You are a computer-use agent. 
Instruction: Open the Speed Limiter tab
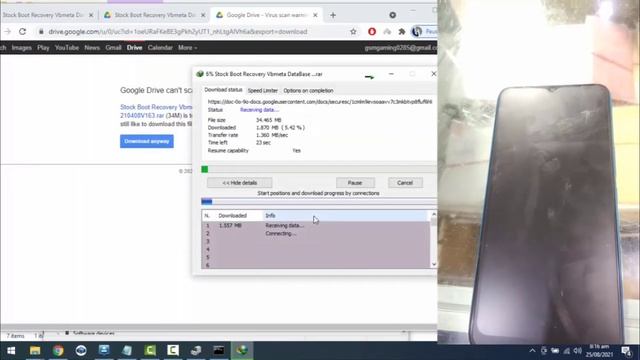pyautogui.click(x=262, y=91)
